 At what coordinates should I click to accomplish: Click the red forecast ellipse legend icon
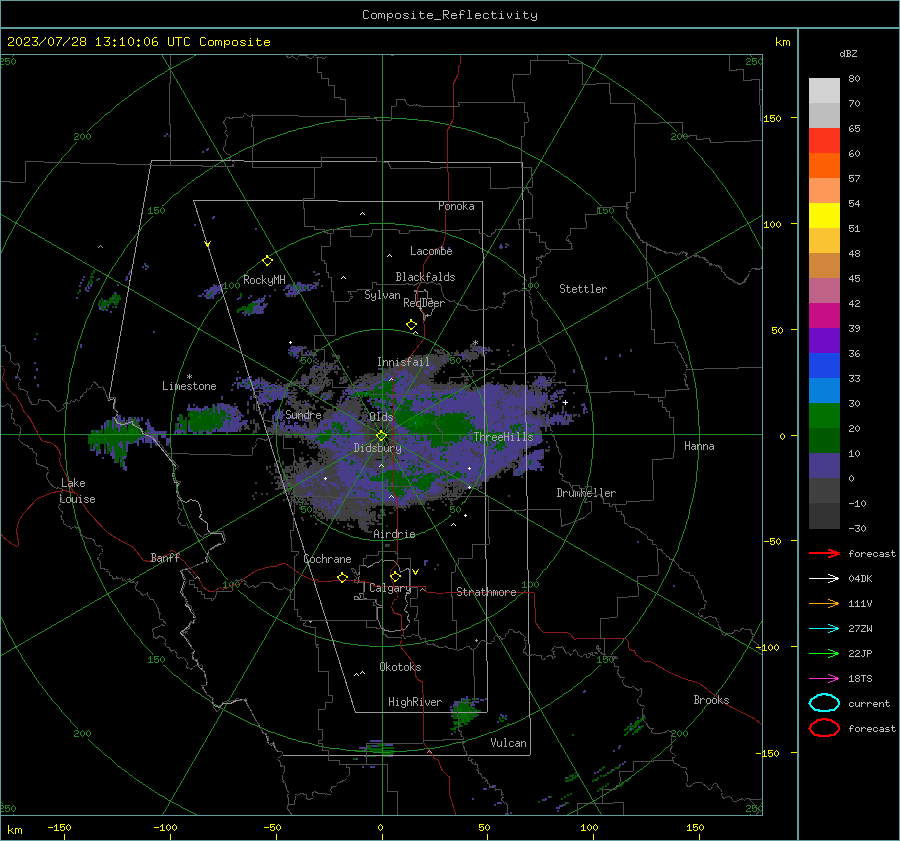tap(824, 728)
